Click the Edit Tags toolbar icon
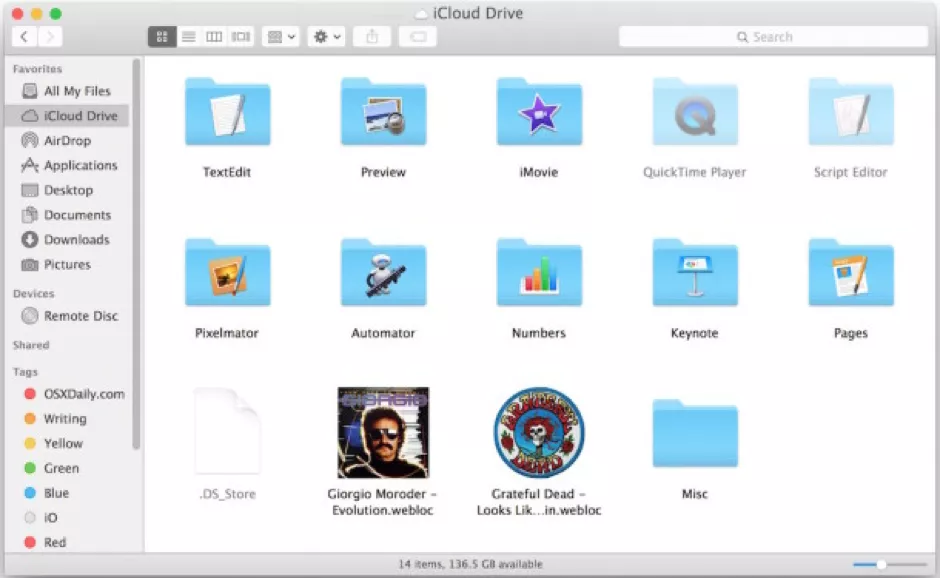Image resolution: width=940 pixels, height=578 pixels. click(417, 36)
